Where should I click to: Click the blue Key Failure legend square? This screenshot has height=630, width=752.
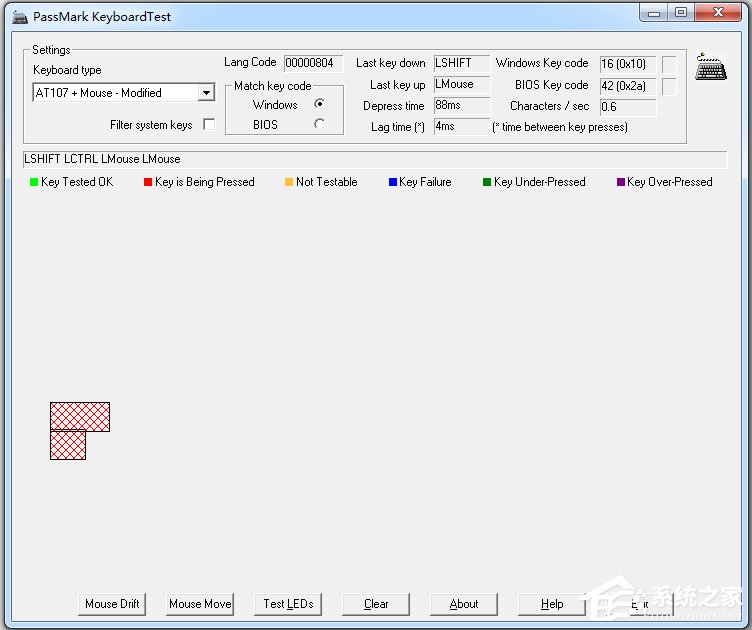click(x=393, y=182)
